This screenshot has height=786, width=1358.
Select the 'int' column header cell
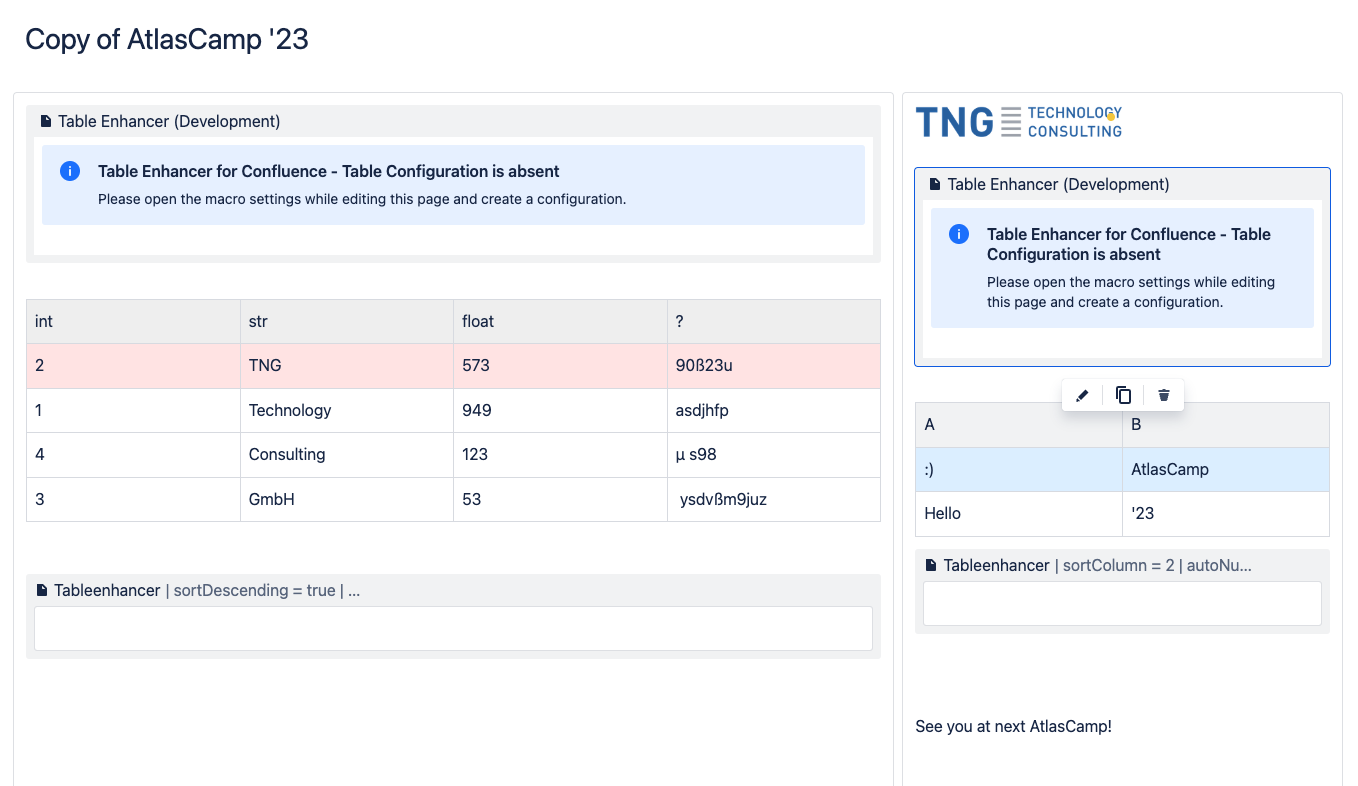(x=133, y=321)
